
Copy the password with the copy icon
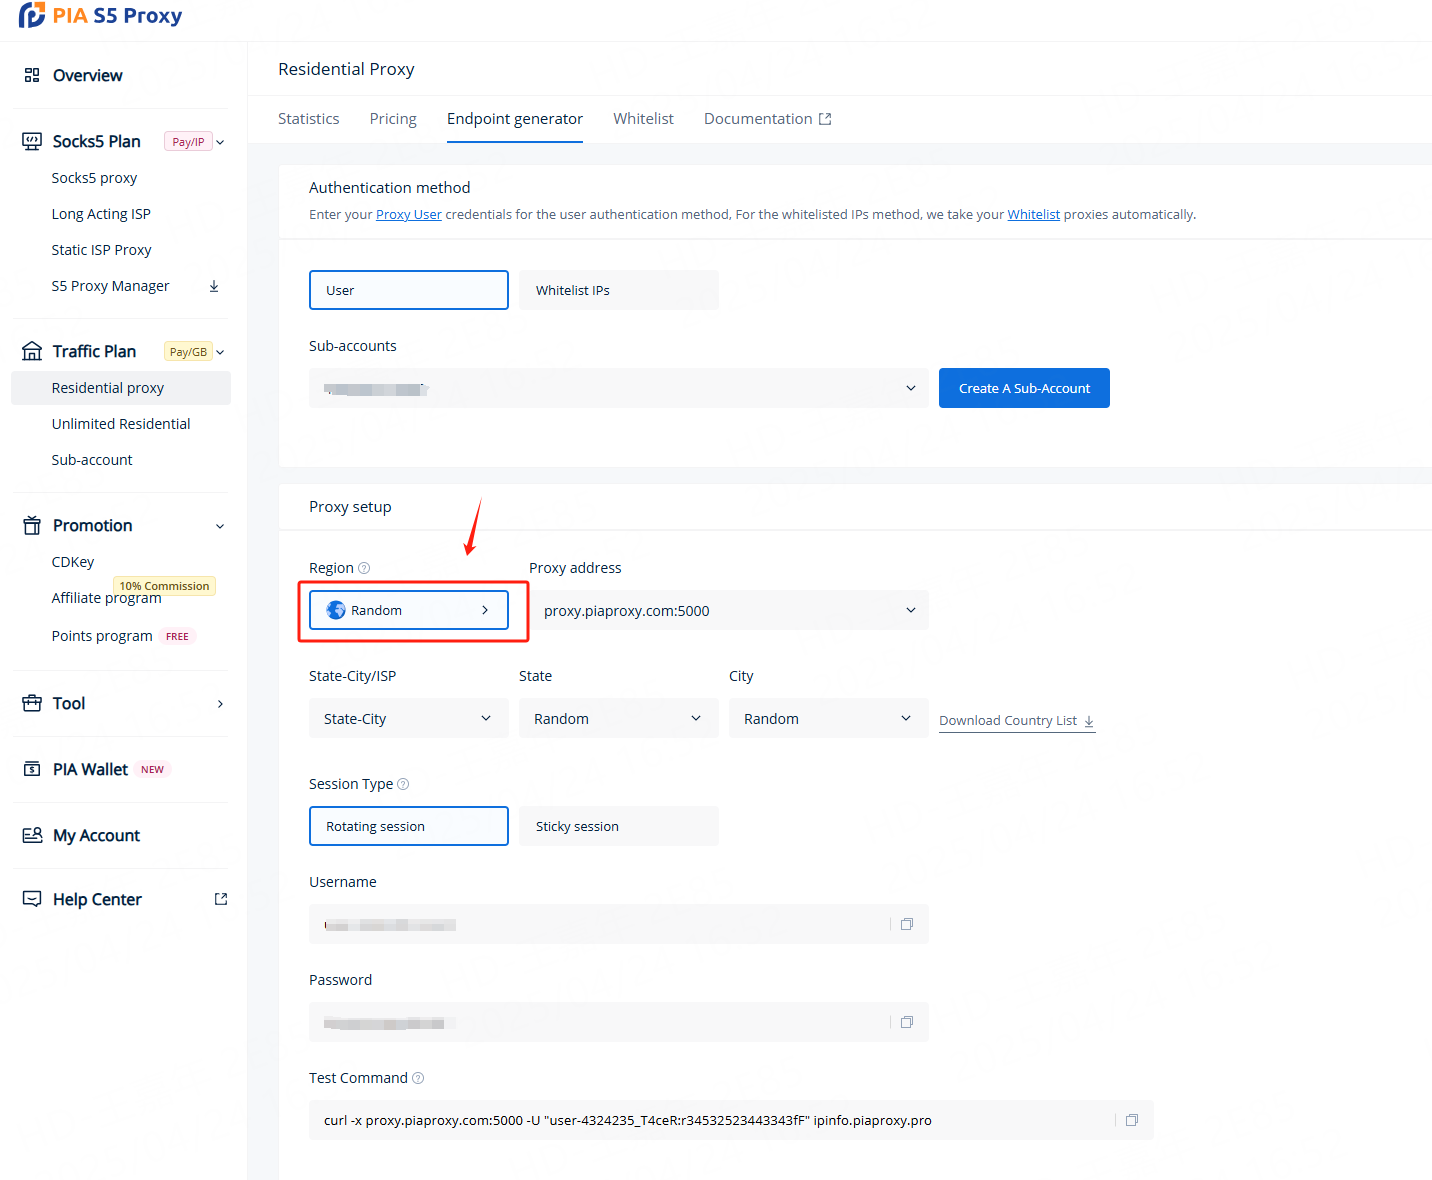tap(907, 1022)
